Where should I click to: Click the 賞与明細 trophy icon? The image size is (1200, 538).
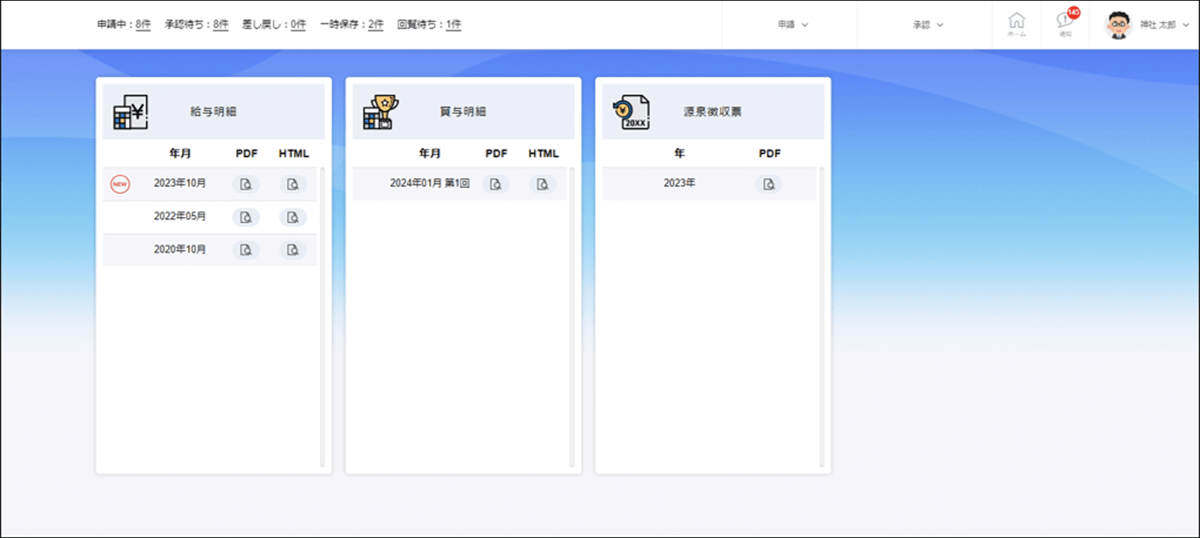[x=380, y=112]
